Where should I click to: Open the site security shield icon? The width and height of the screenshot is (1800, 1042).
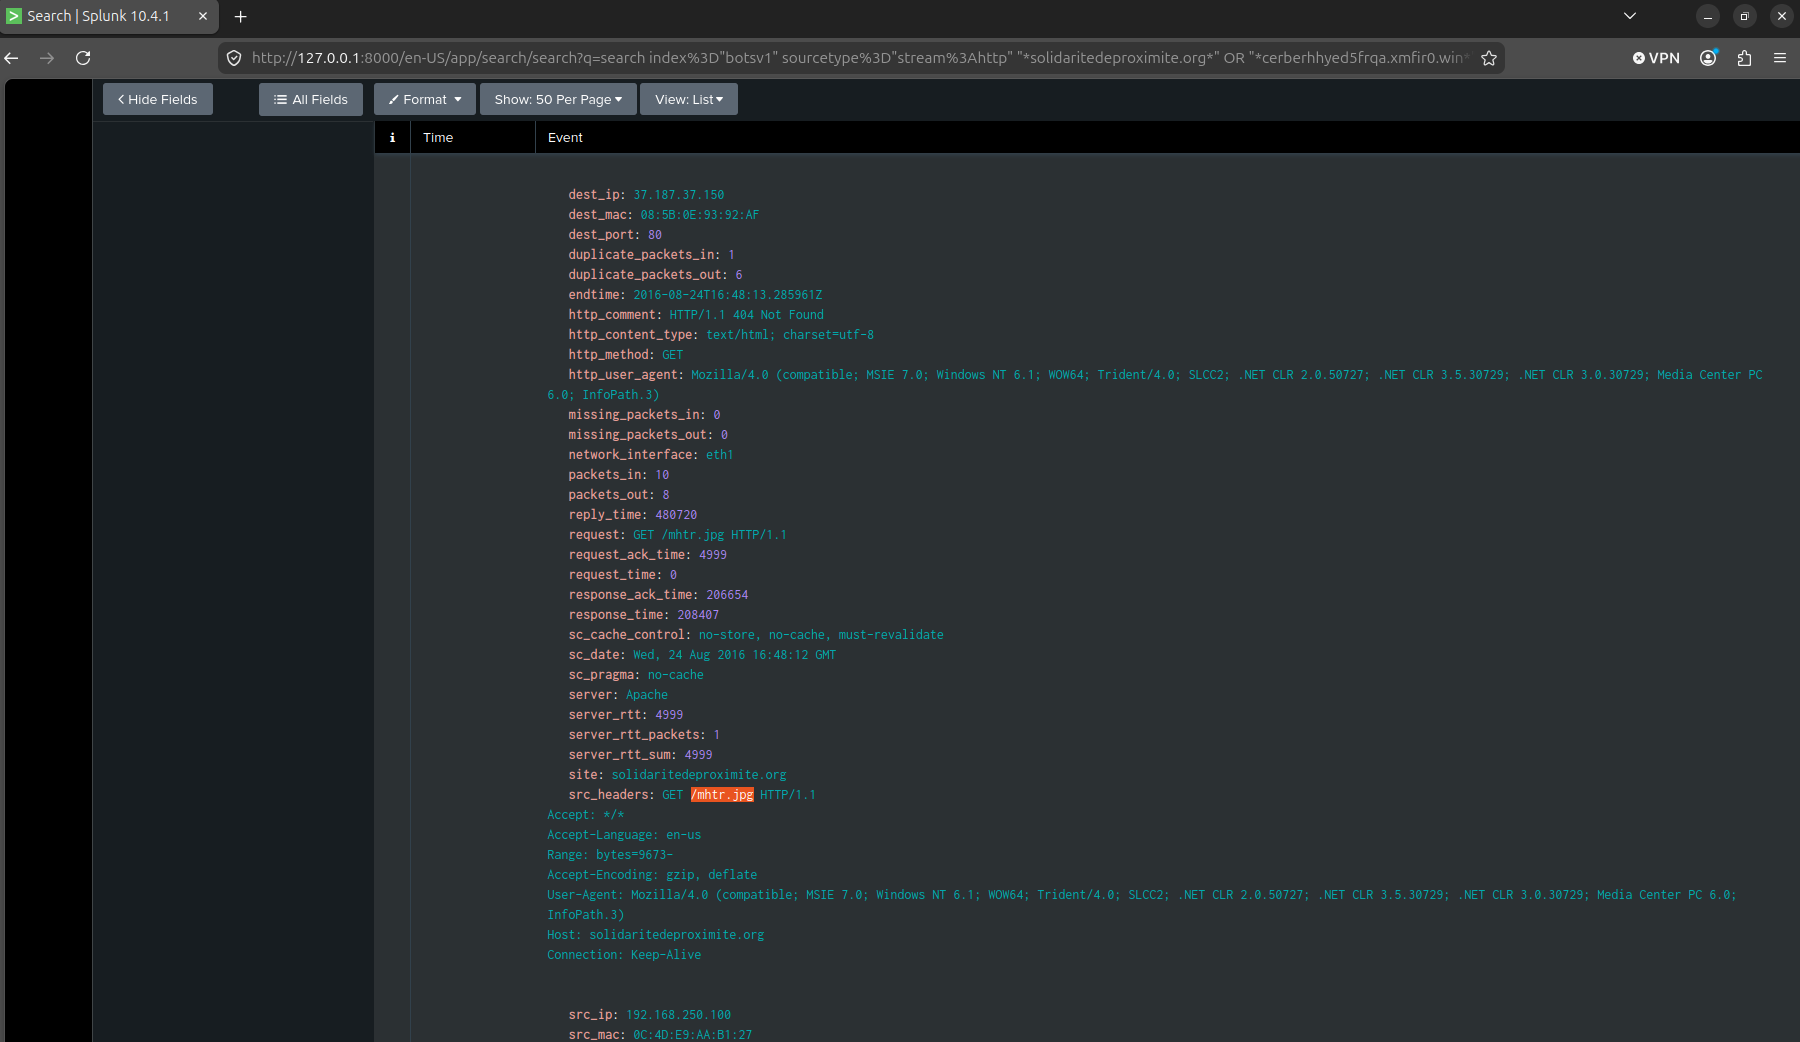[234, 58]
